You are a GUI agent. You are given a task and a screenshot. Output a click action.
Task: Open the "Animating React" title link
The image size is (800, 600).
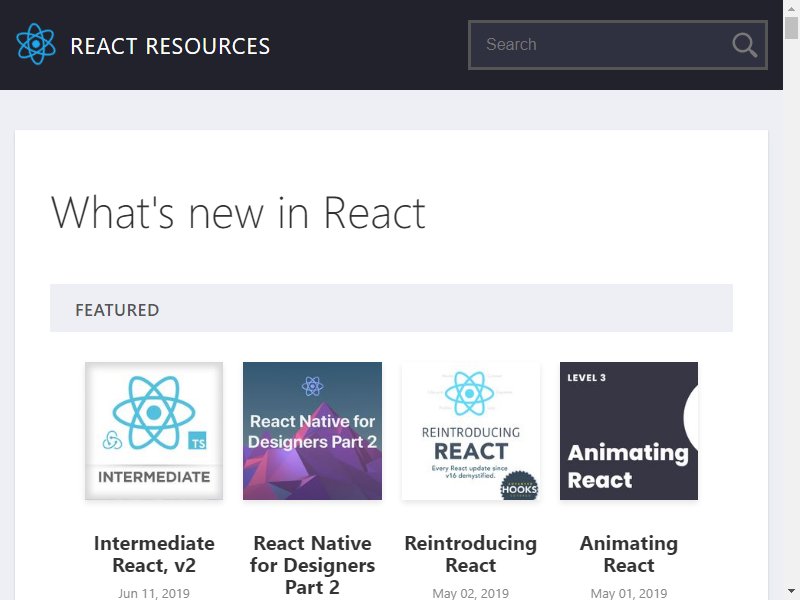629,554
